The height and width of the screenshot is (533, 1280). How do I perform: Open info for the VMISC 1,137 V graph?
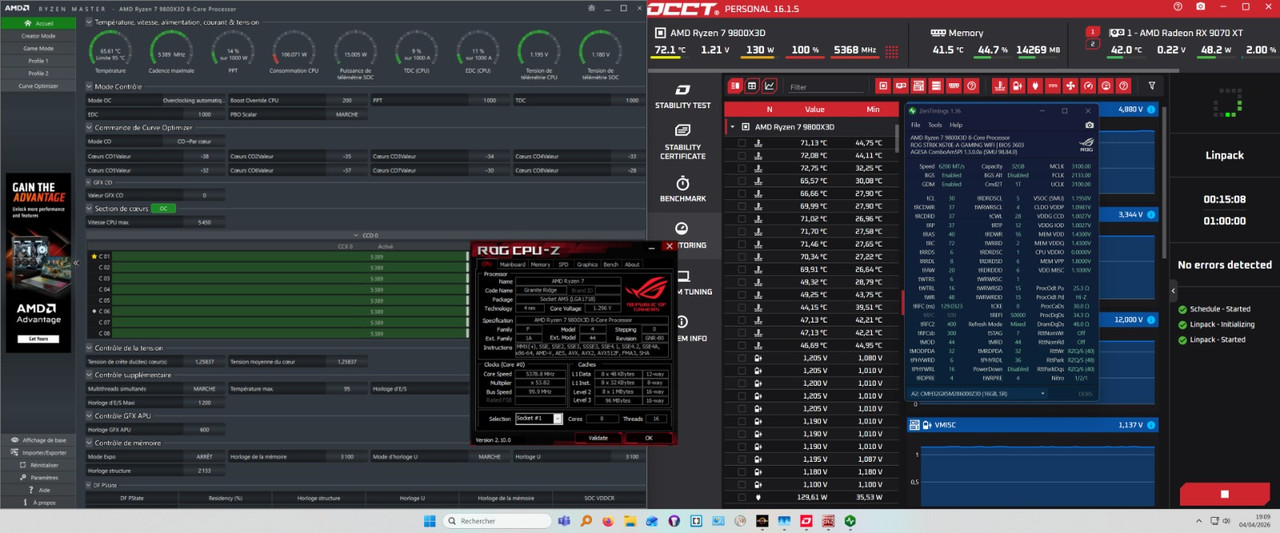(x=1151, y=425)
